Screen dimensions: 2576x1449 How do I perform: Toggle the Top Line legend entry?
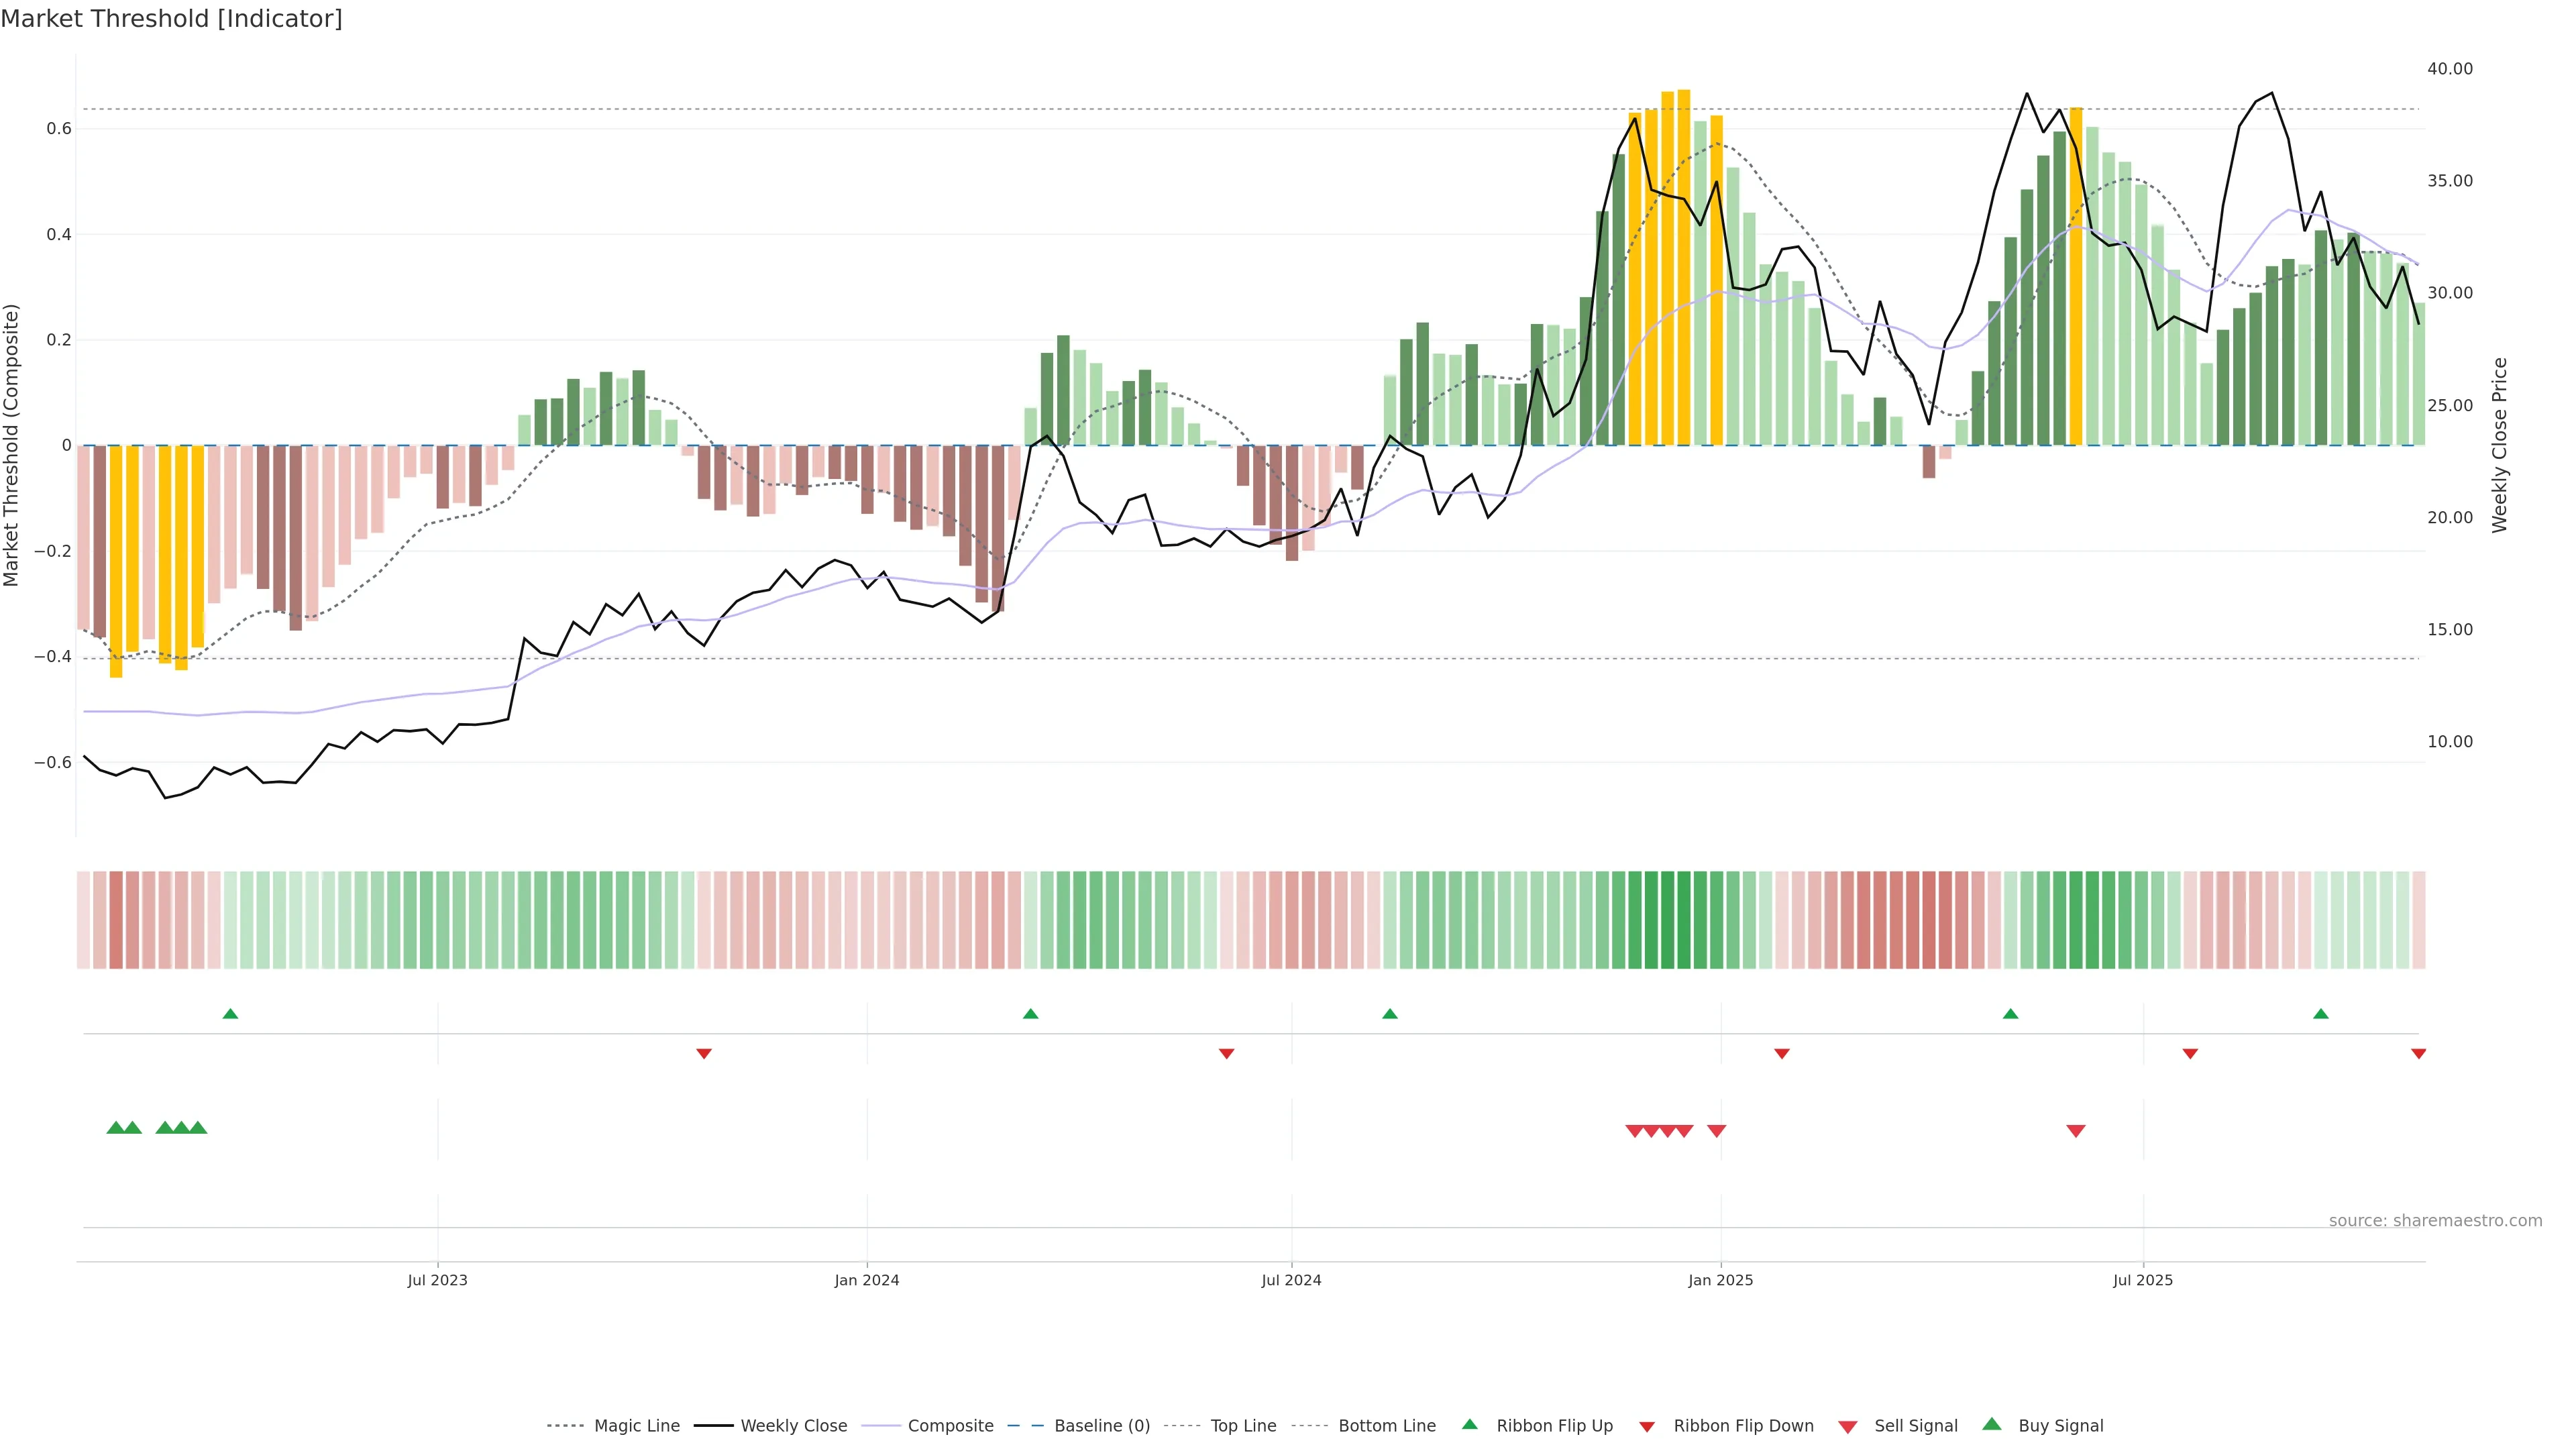(1243, 1426)
